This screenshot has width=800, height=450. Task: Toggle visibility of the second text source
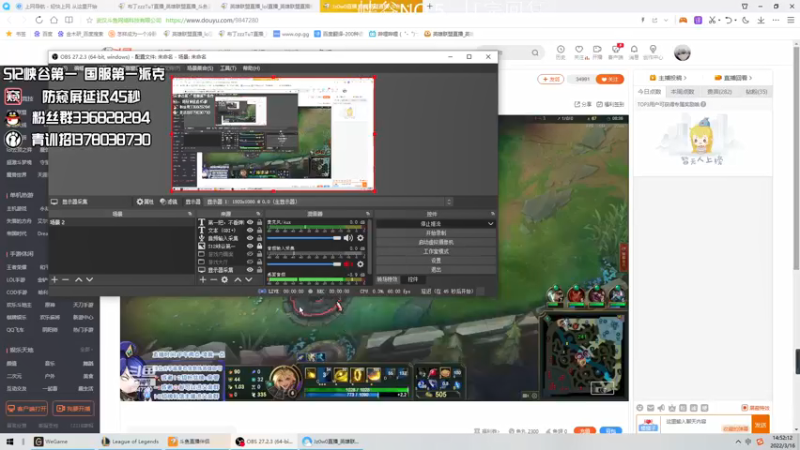pyautogui.click(x=250, y=230)
